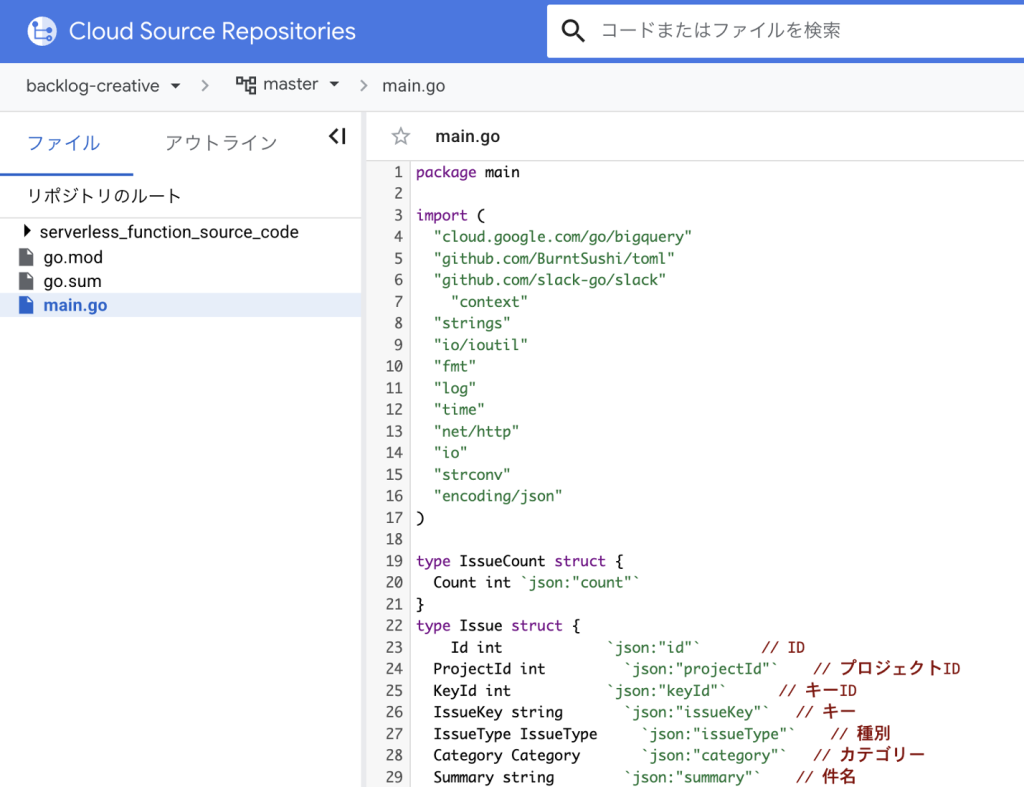This screenshot has width=1024, height=792.
Task: Open go.mod from the file tree
Action: pos(73,257)
